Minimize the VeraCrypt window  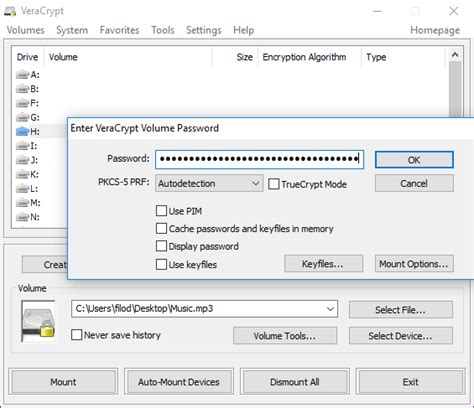coord(377,11)
